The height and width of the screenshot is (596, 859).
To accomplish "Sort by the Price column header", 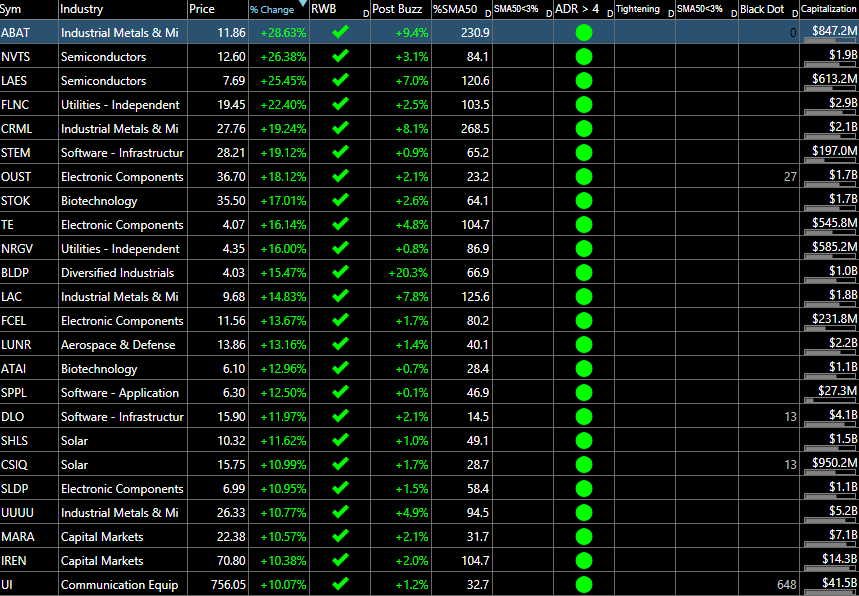I will (217, 9).
